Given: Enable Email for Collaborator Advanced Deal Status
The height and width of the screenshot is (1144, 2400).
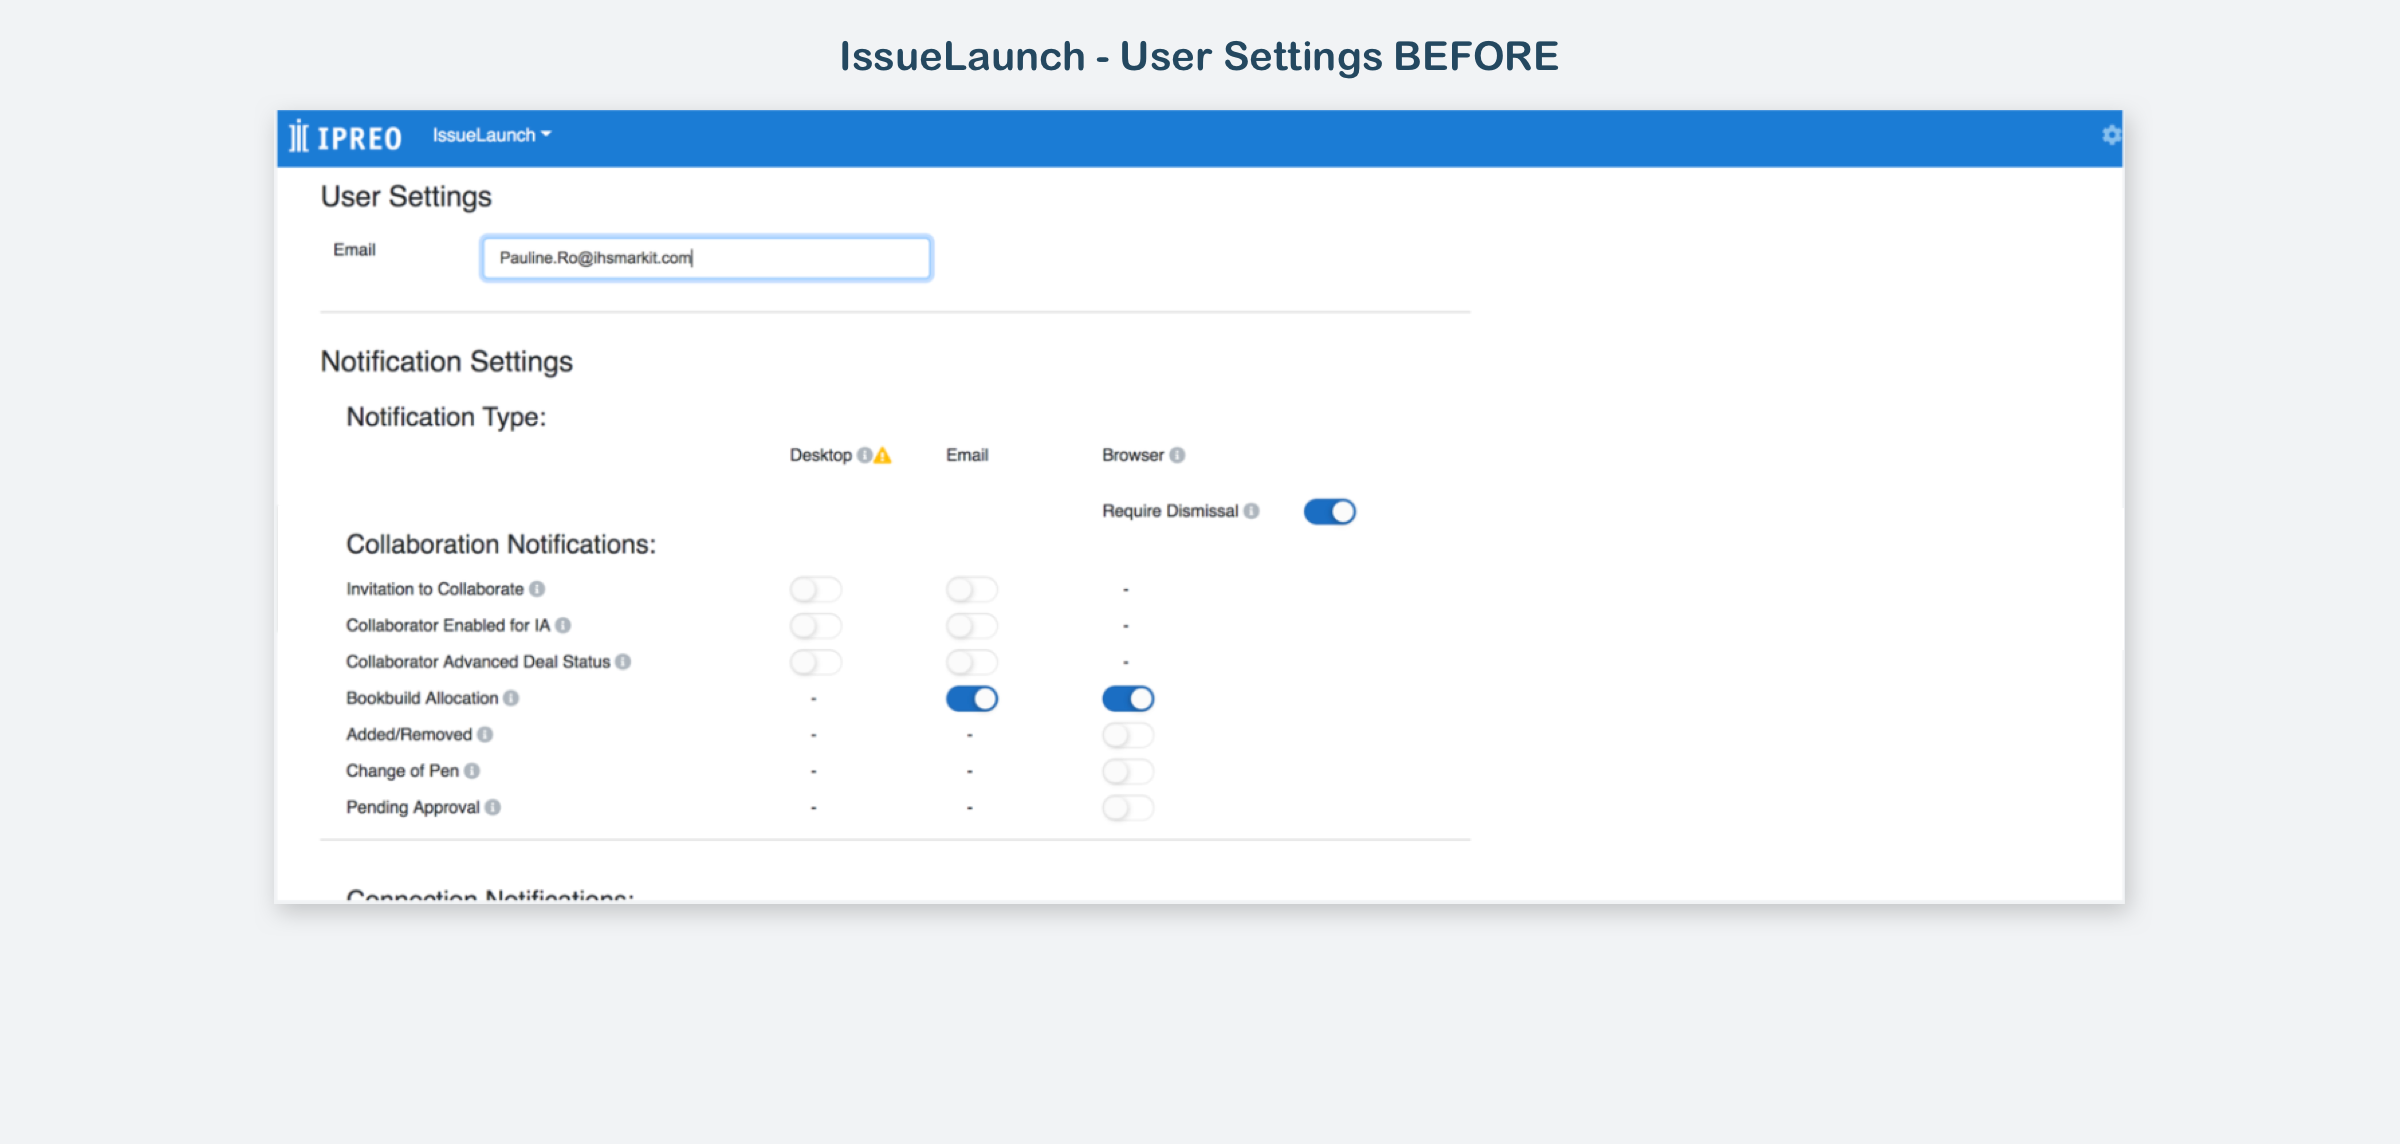Looking at the screenshot, I should pyautogui.click(x=972, y=662).
